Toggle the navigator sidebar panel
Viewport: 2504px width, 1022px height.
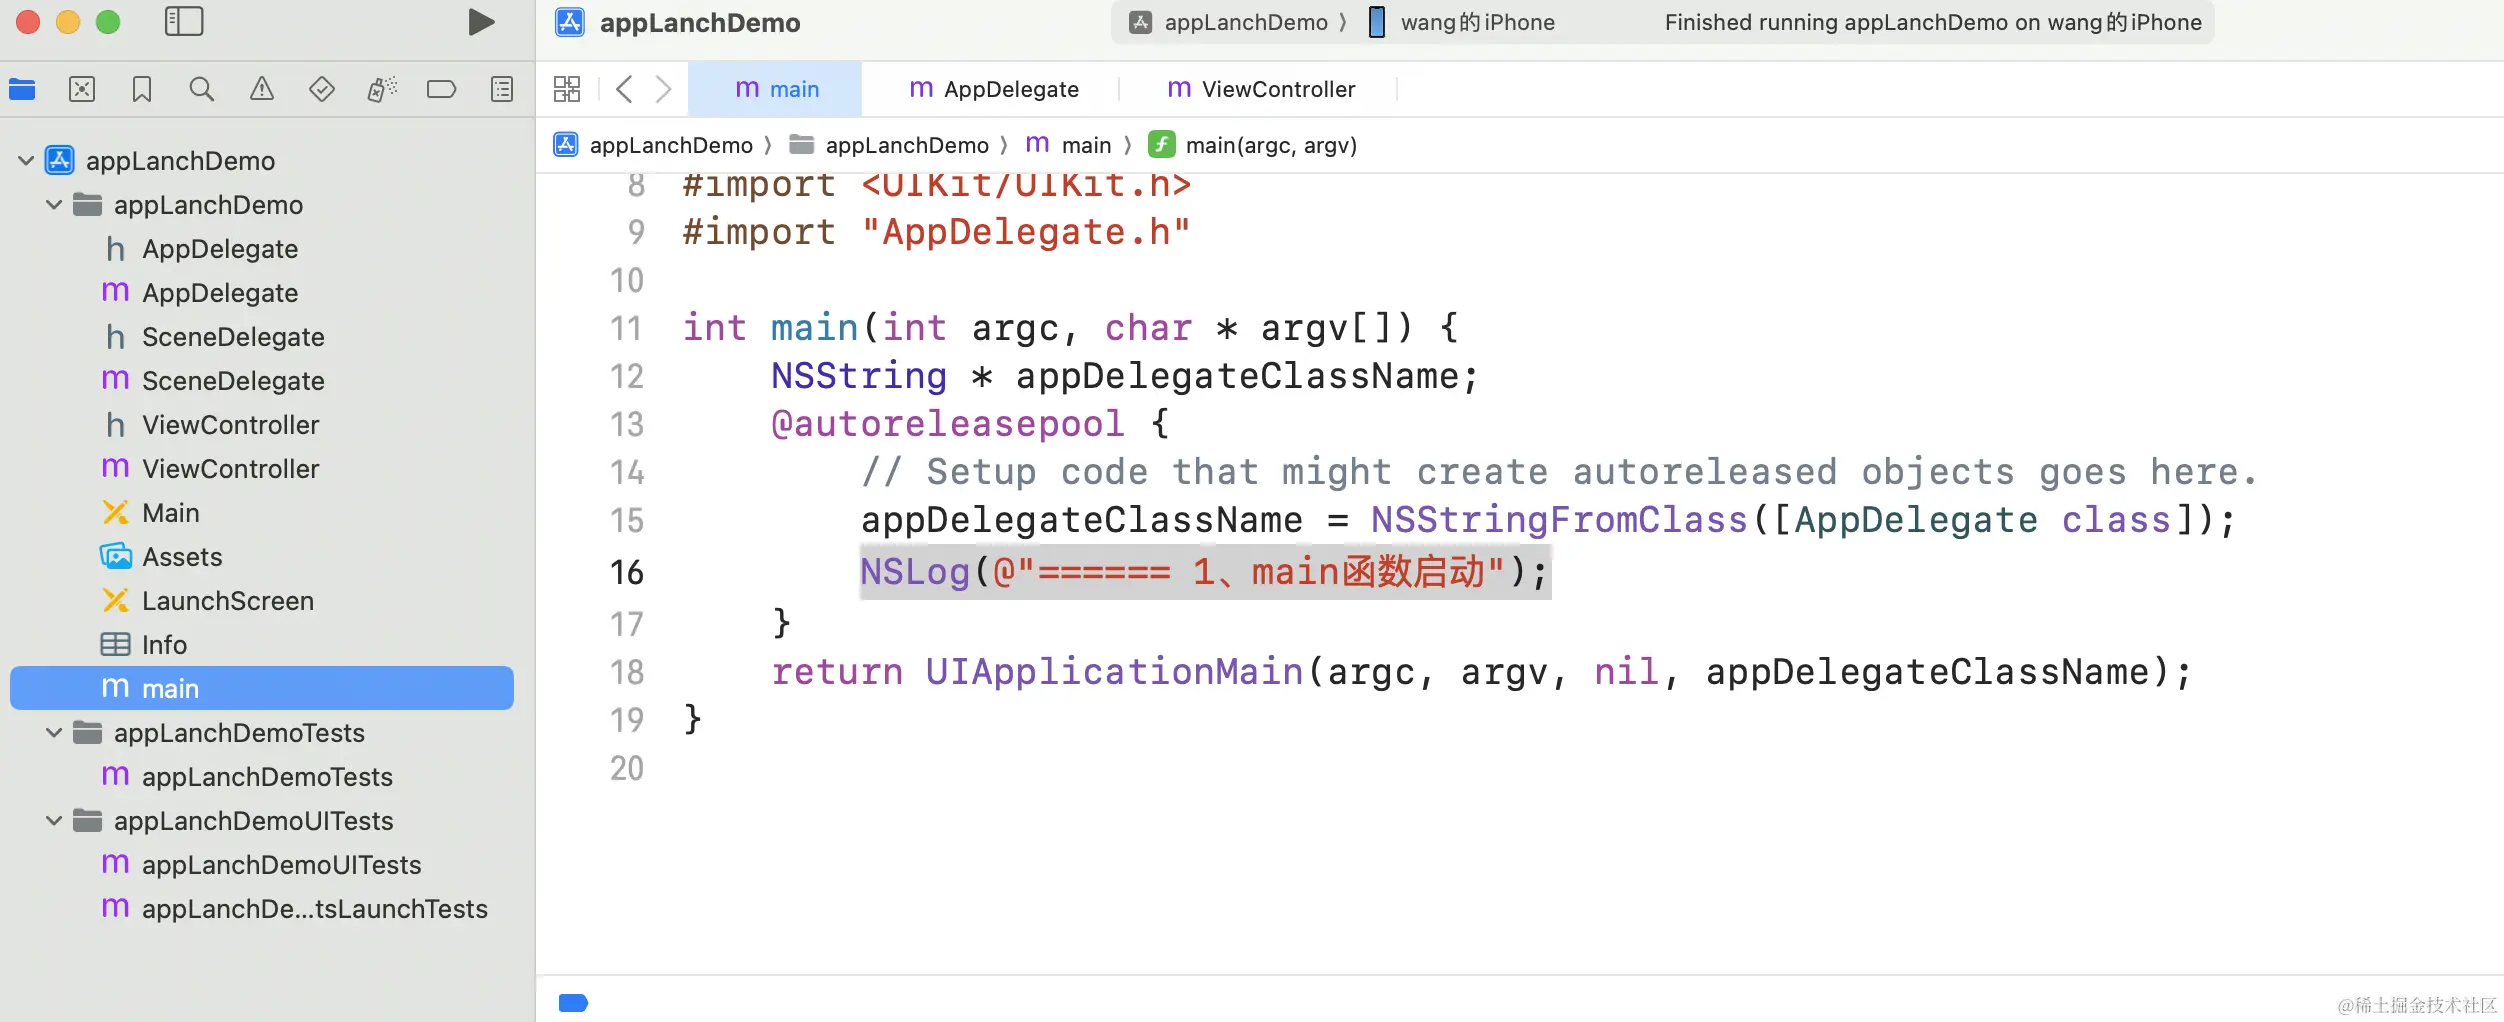184,22
